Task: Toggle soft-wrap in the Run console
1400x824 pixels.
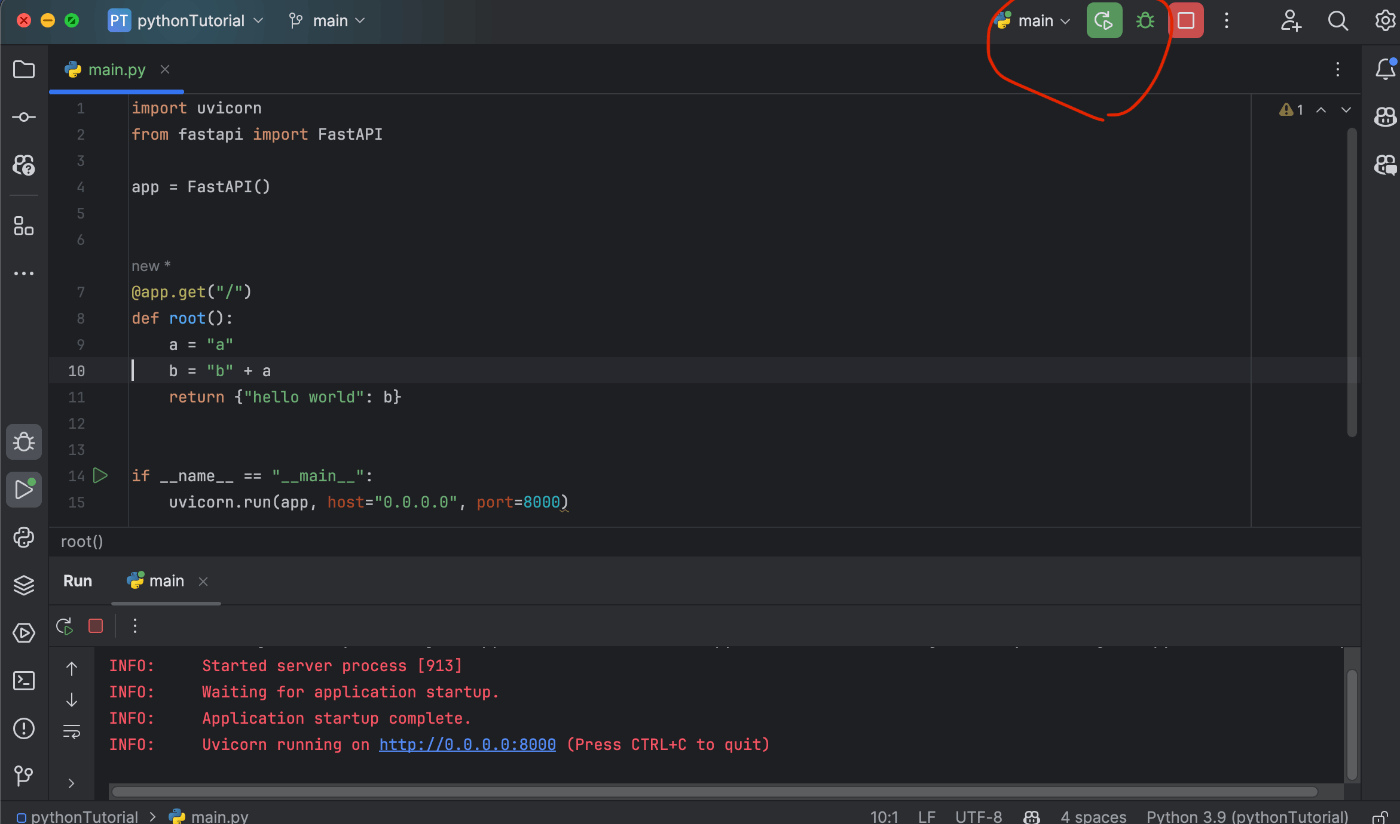Action: [x=71, y=732]
